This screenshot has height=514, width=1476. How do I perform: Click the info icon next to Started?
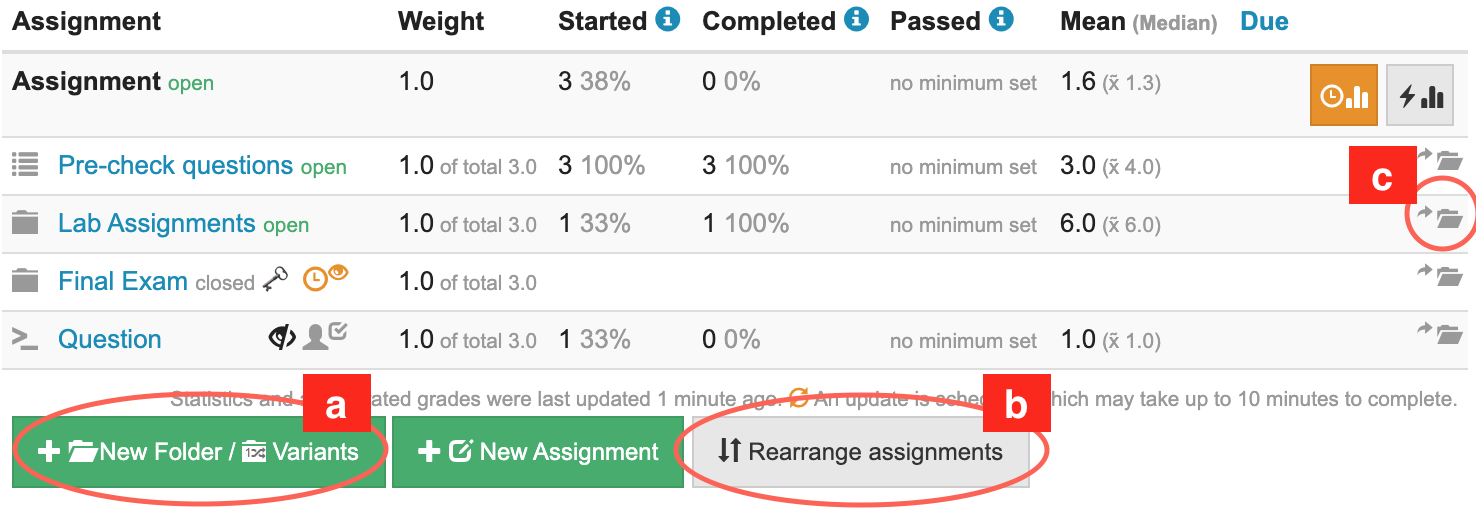coord(668,20)
